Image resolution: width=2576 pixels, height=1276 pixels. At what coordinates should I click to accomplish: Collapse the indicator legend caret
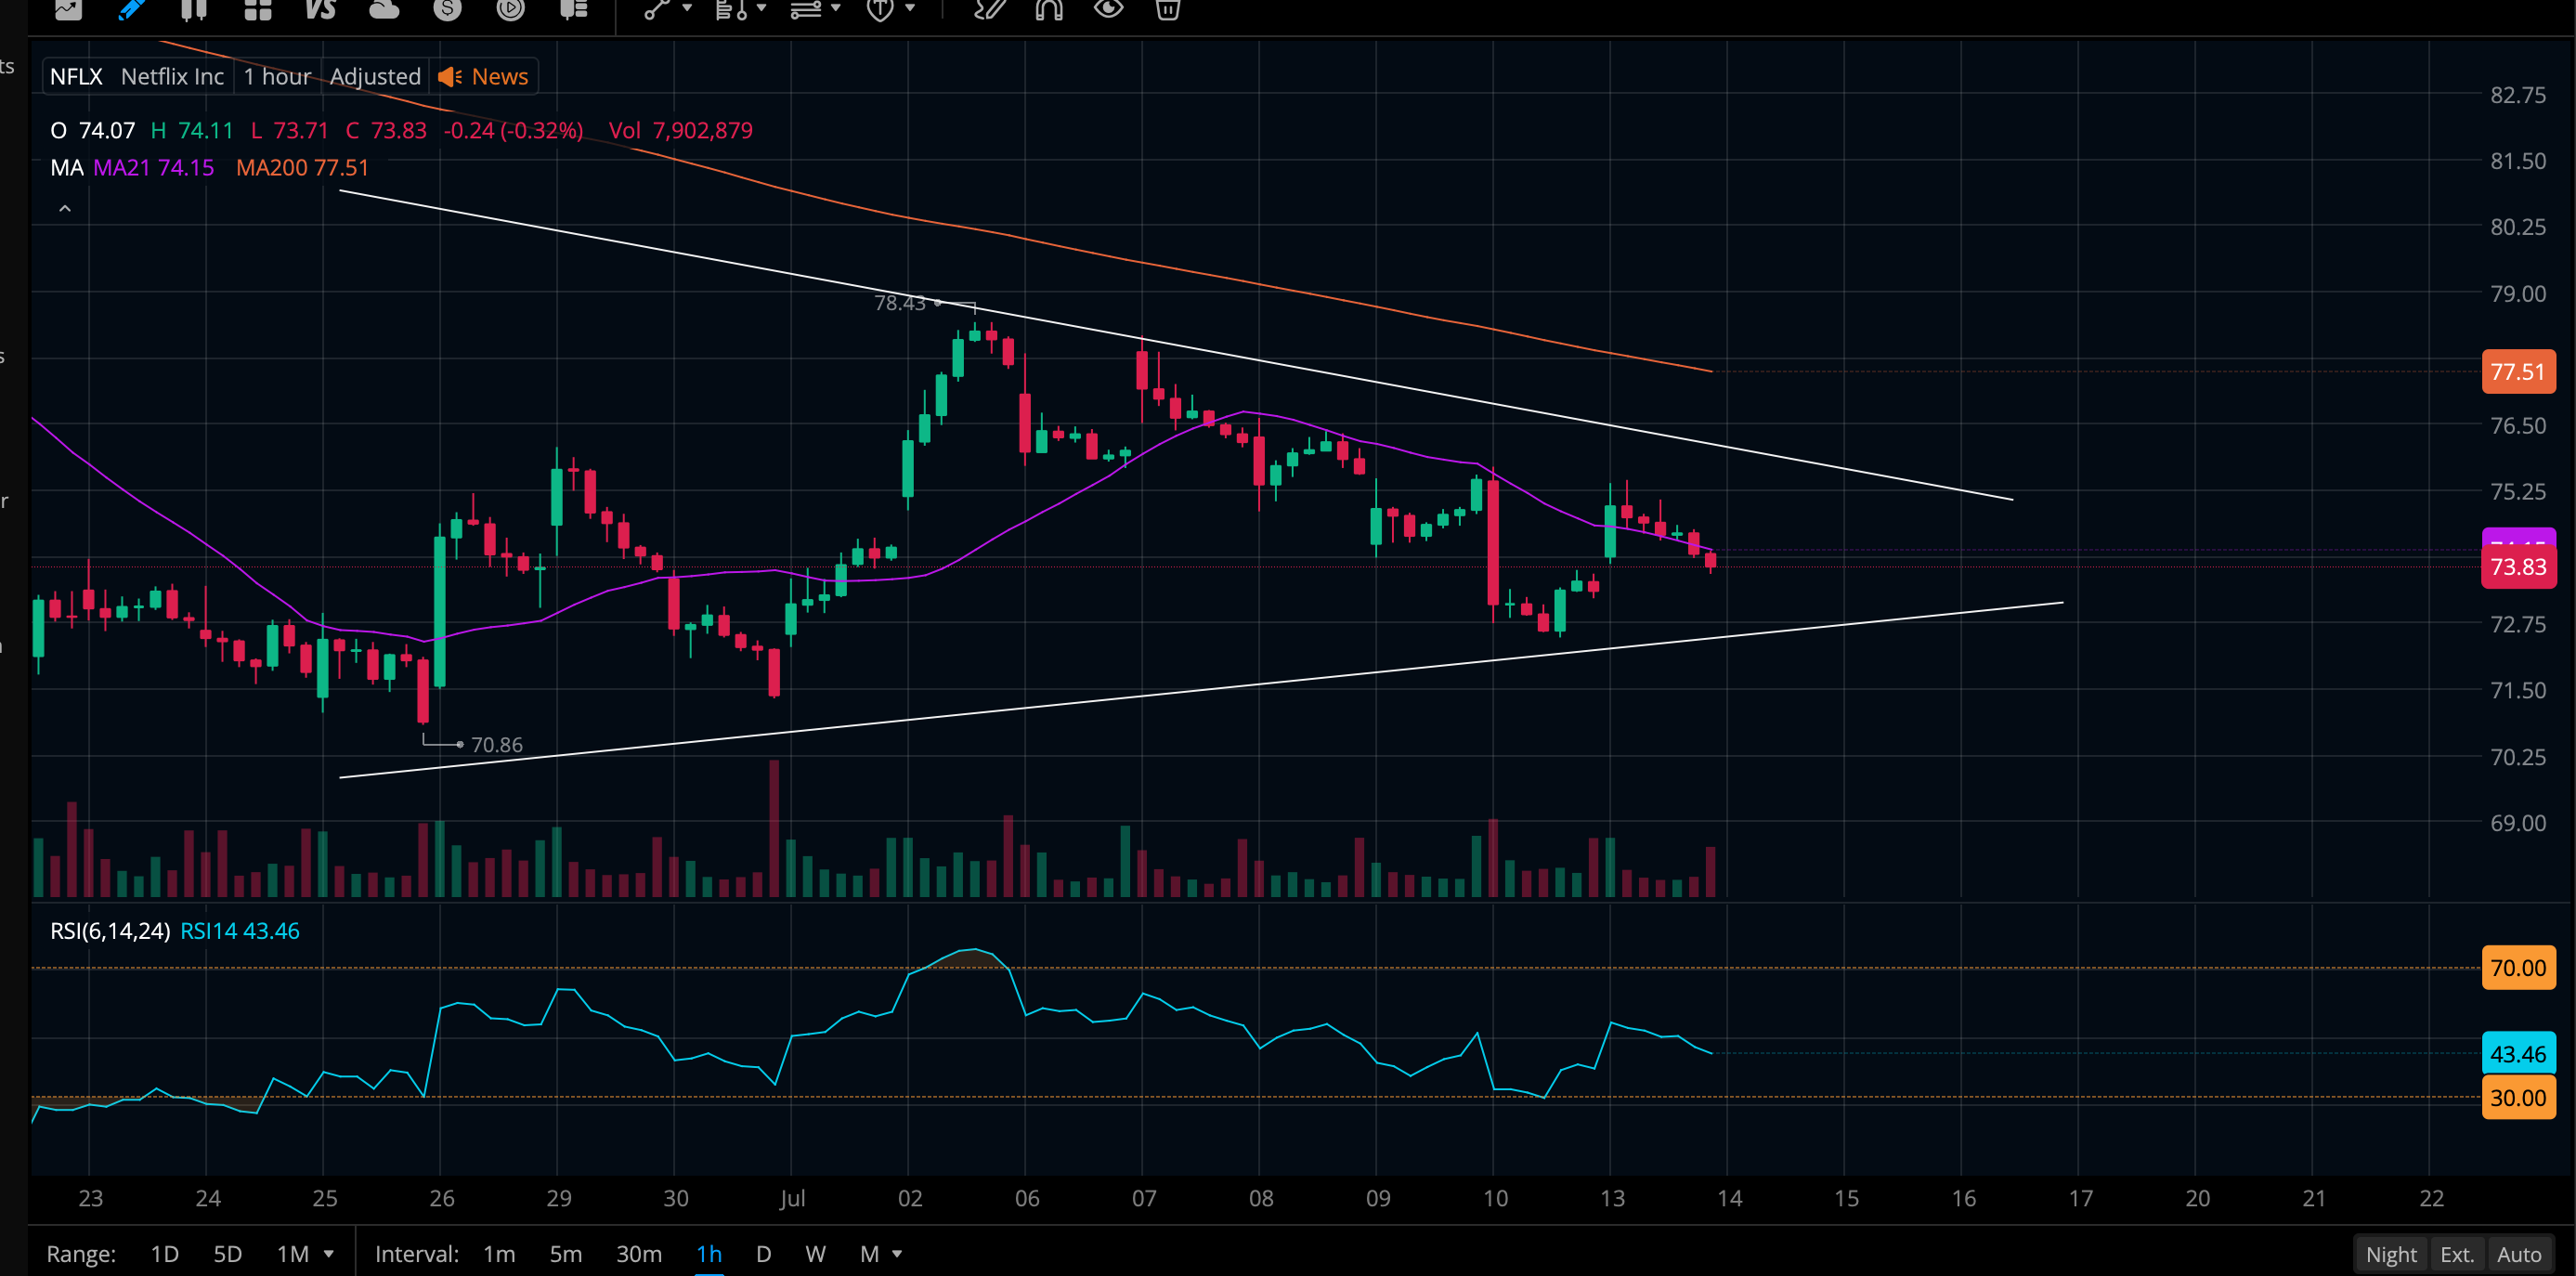(x=65, y=209)
